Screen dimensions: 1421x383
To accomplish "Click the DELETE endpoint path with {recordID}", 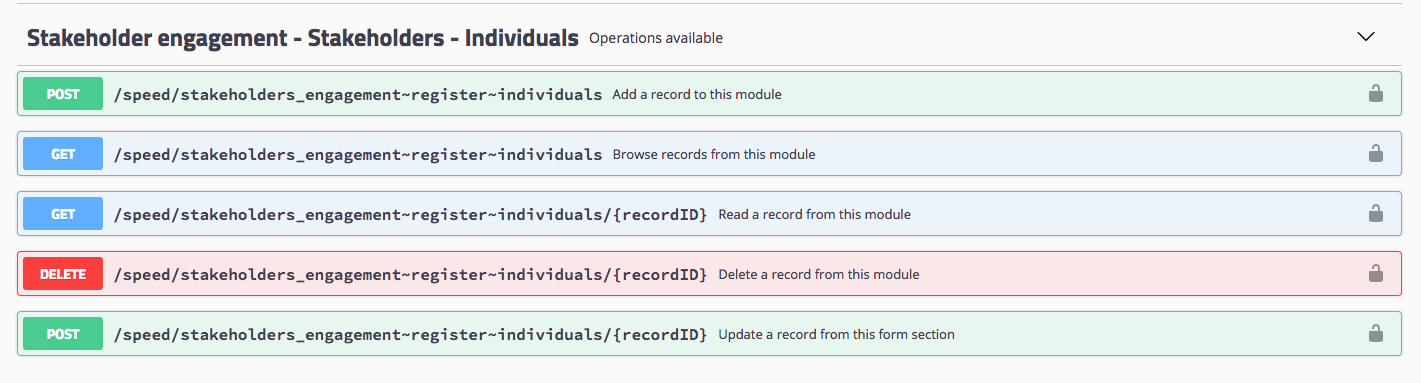I will (x=411, y=274).
